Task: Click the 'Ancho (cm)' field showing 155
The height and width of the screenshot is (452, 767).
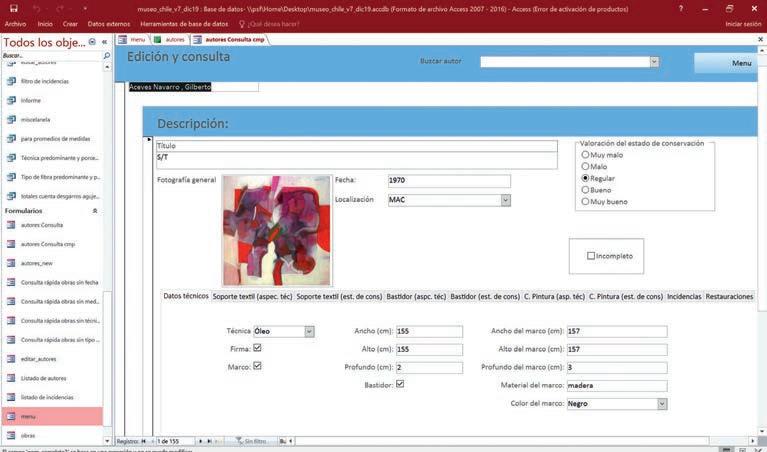Action: click(429, 331)
